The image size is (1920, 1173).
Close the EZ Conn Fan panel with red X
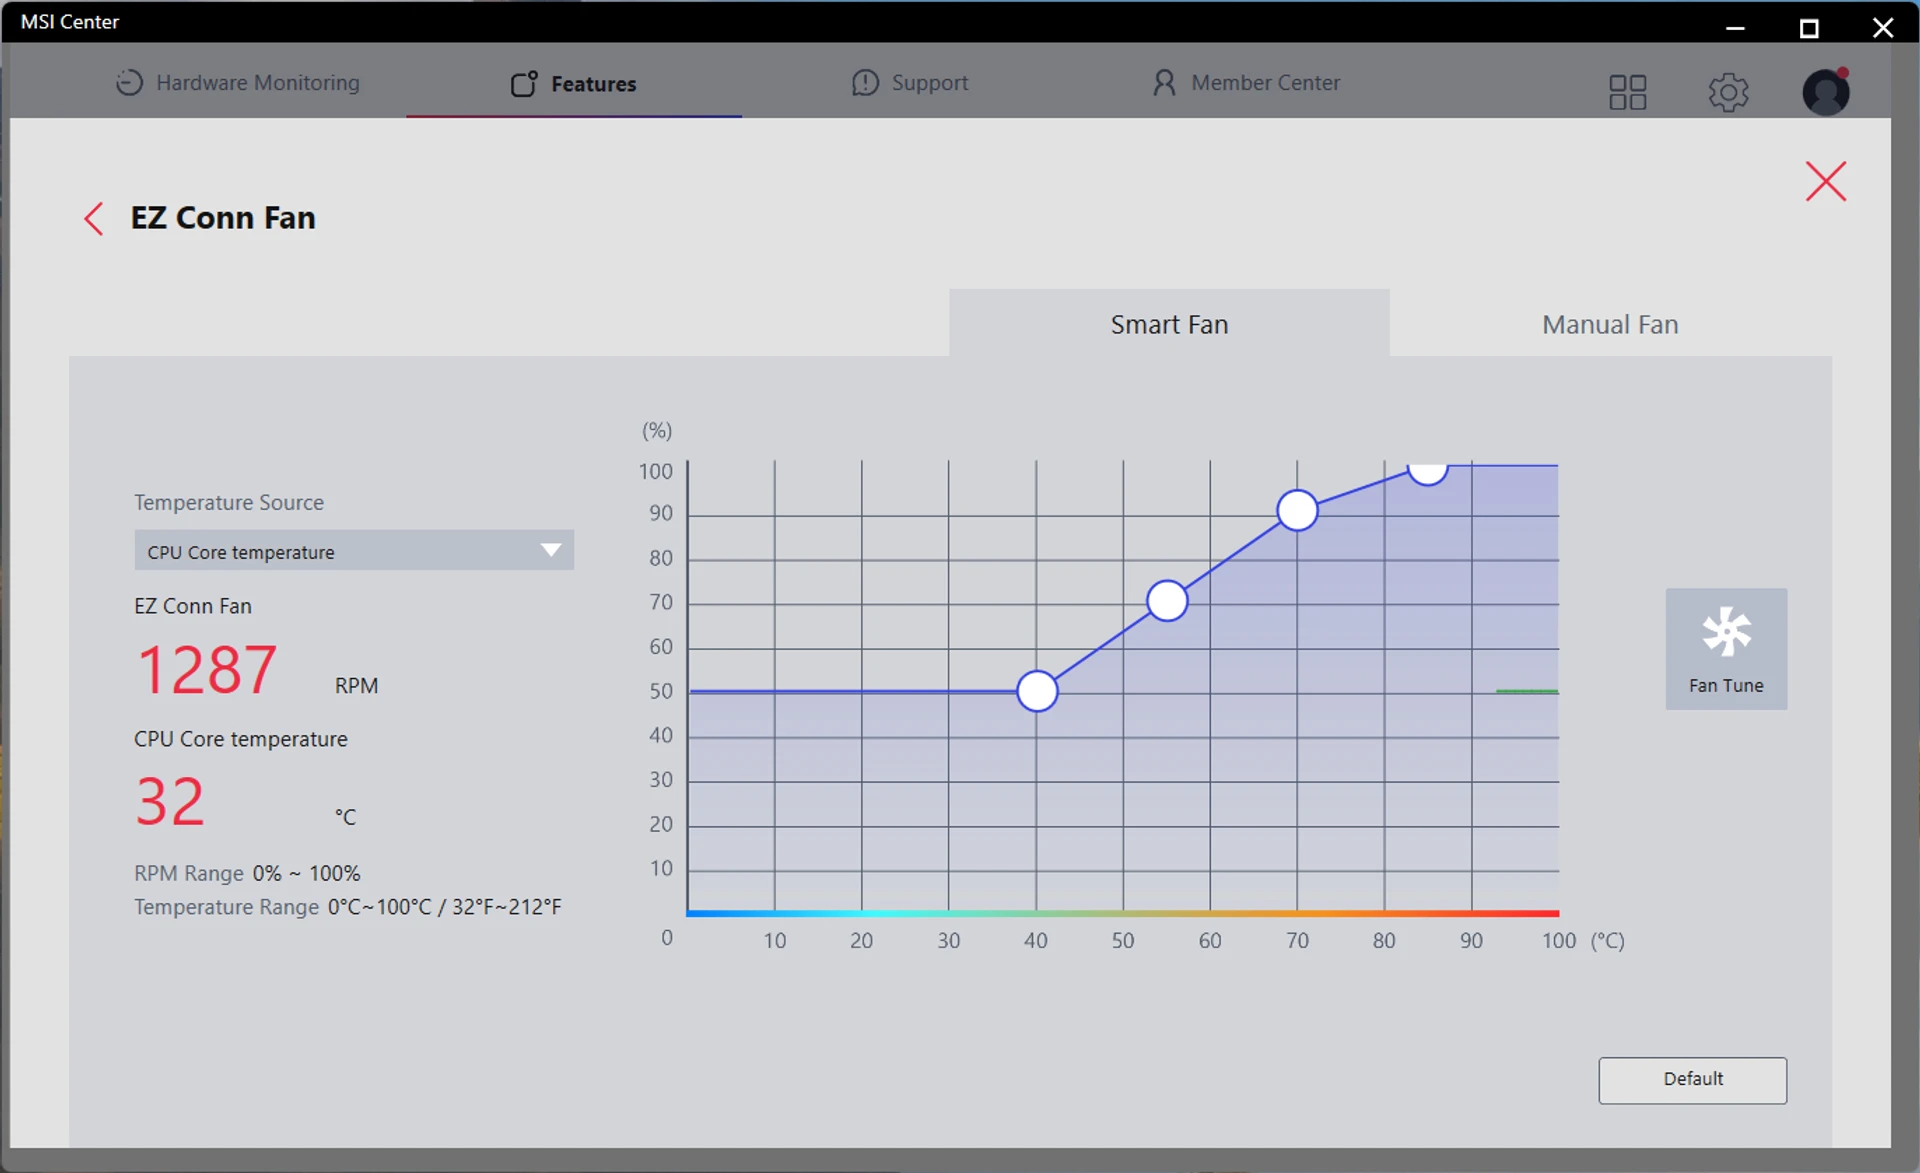point(1825,181)
